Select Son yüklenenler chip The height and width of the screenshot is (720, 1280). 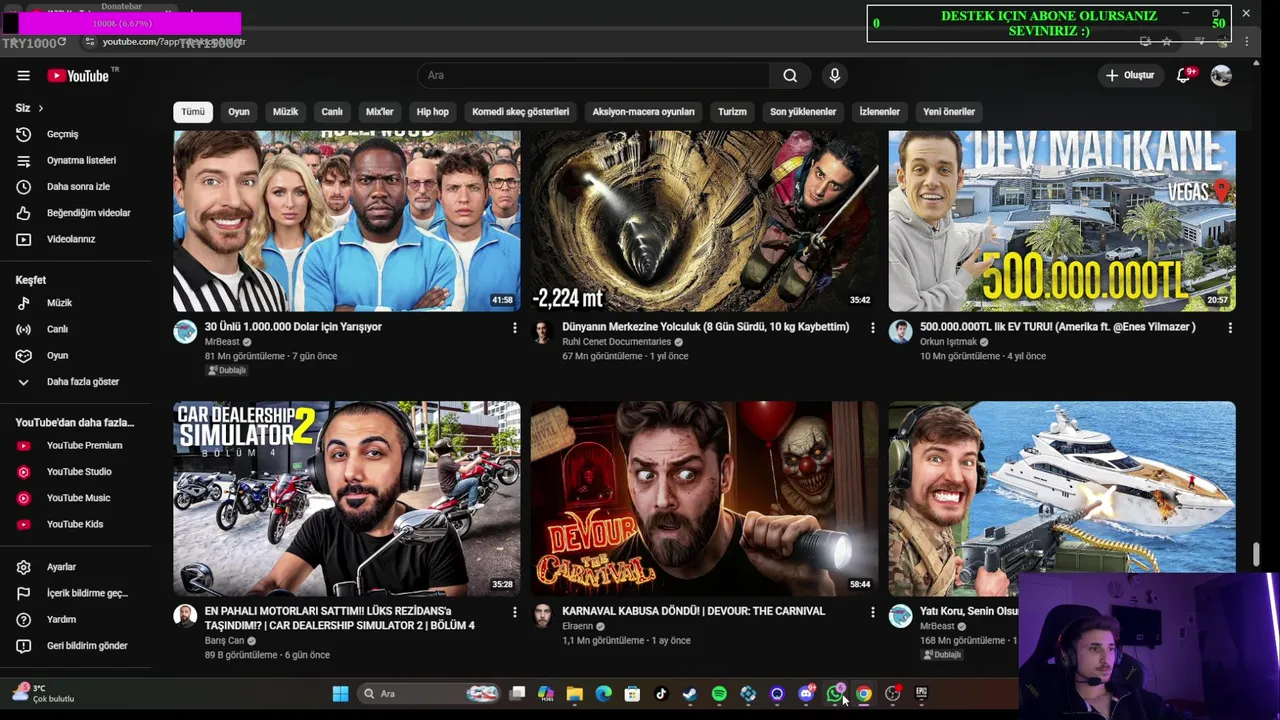(x=803, y=112)
